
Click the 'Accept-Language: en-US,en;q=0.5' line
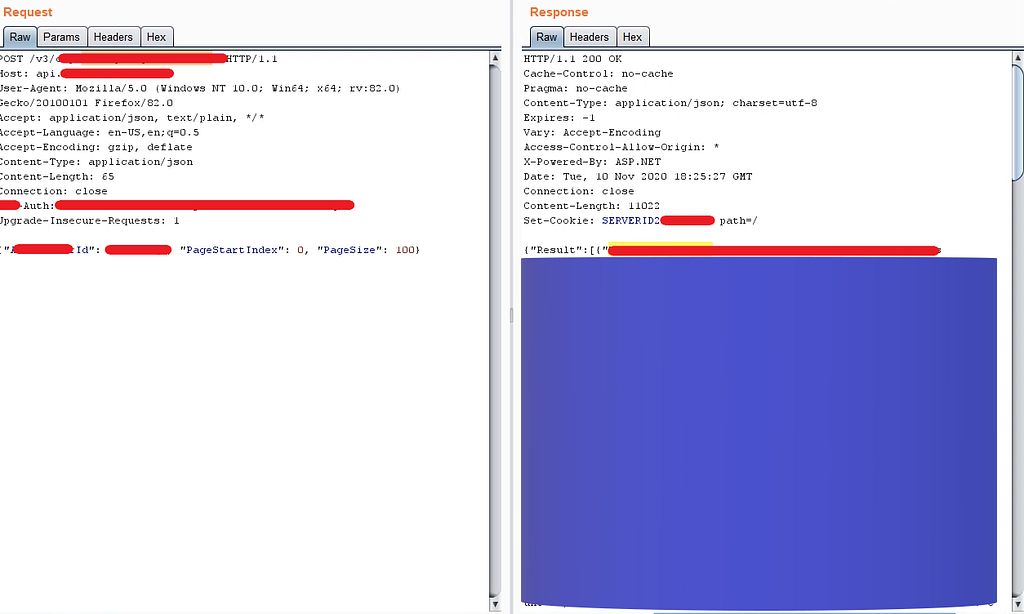coord(99,132)
